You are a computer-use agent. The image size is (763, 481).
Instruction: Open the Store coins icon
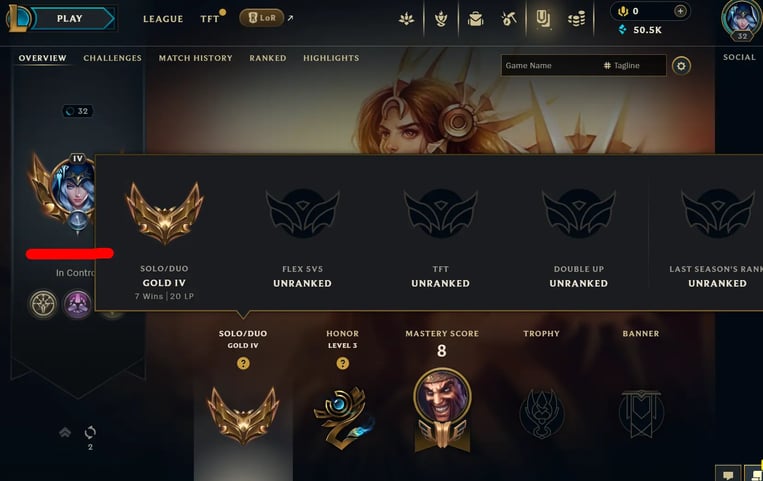click(x=577, y=19)
